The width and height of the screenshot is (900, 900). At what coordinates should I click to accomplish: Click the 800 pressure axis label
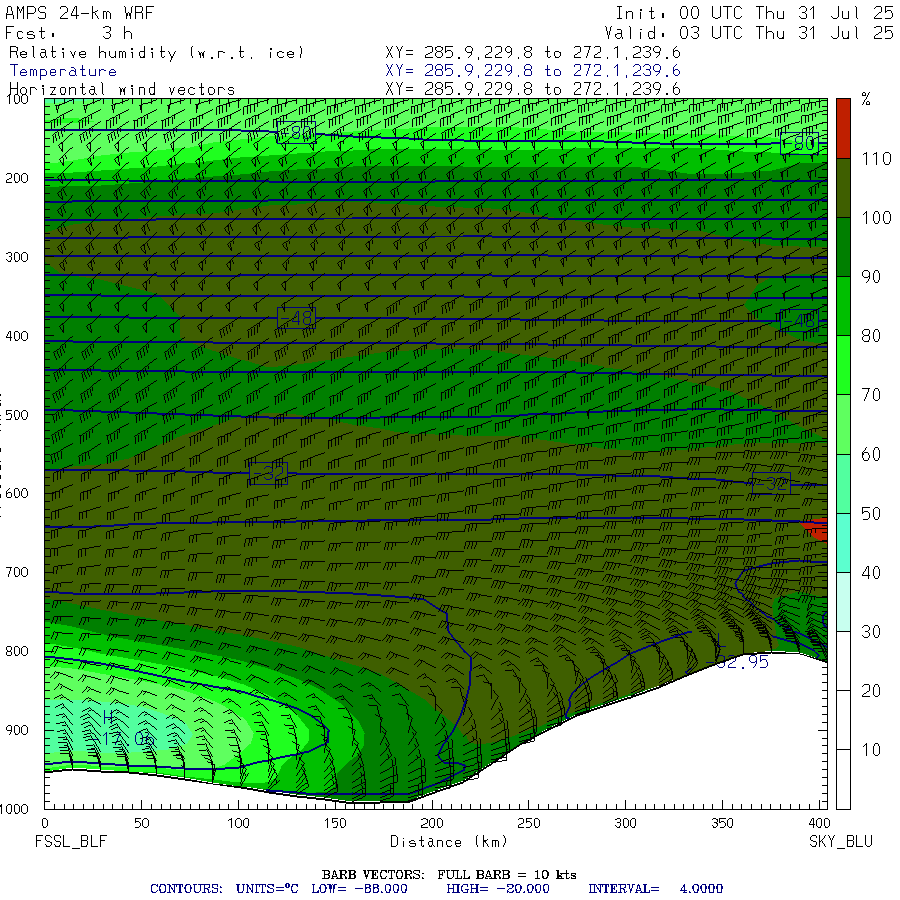[x=17, y=651]
